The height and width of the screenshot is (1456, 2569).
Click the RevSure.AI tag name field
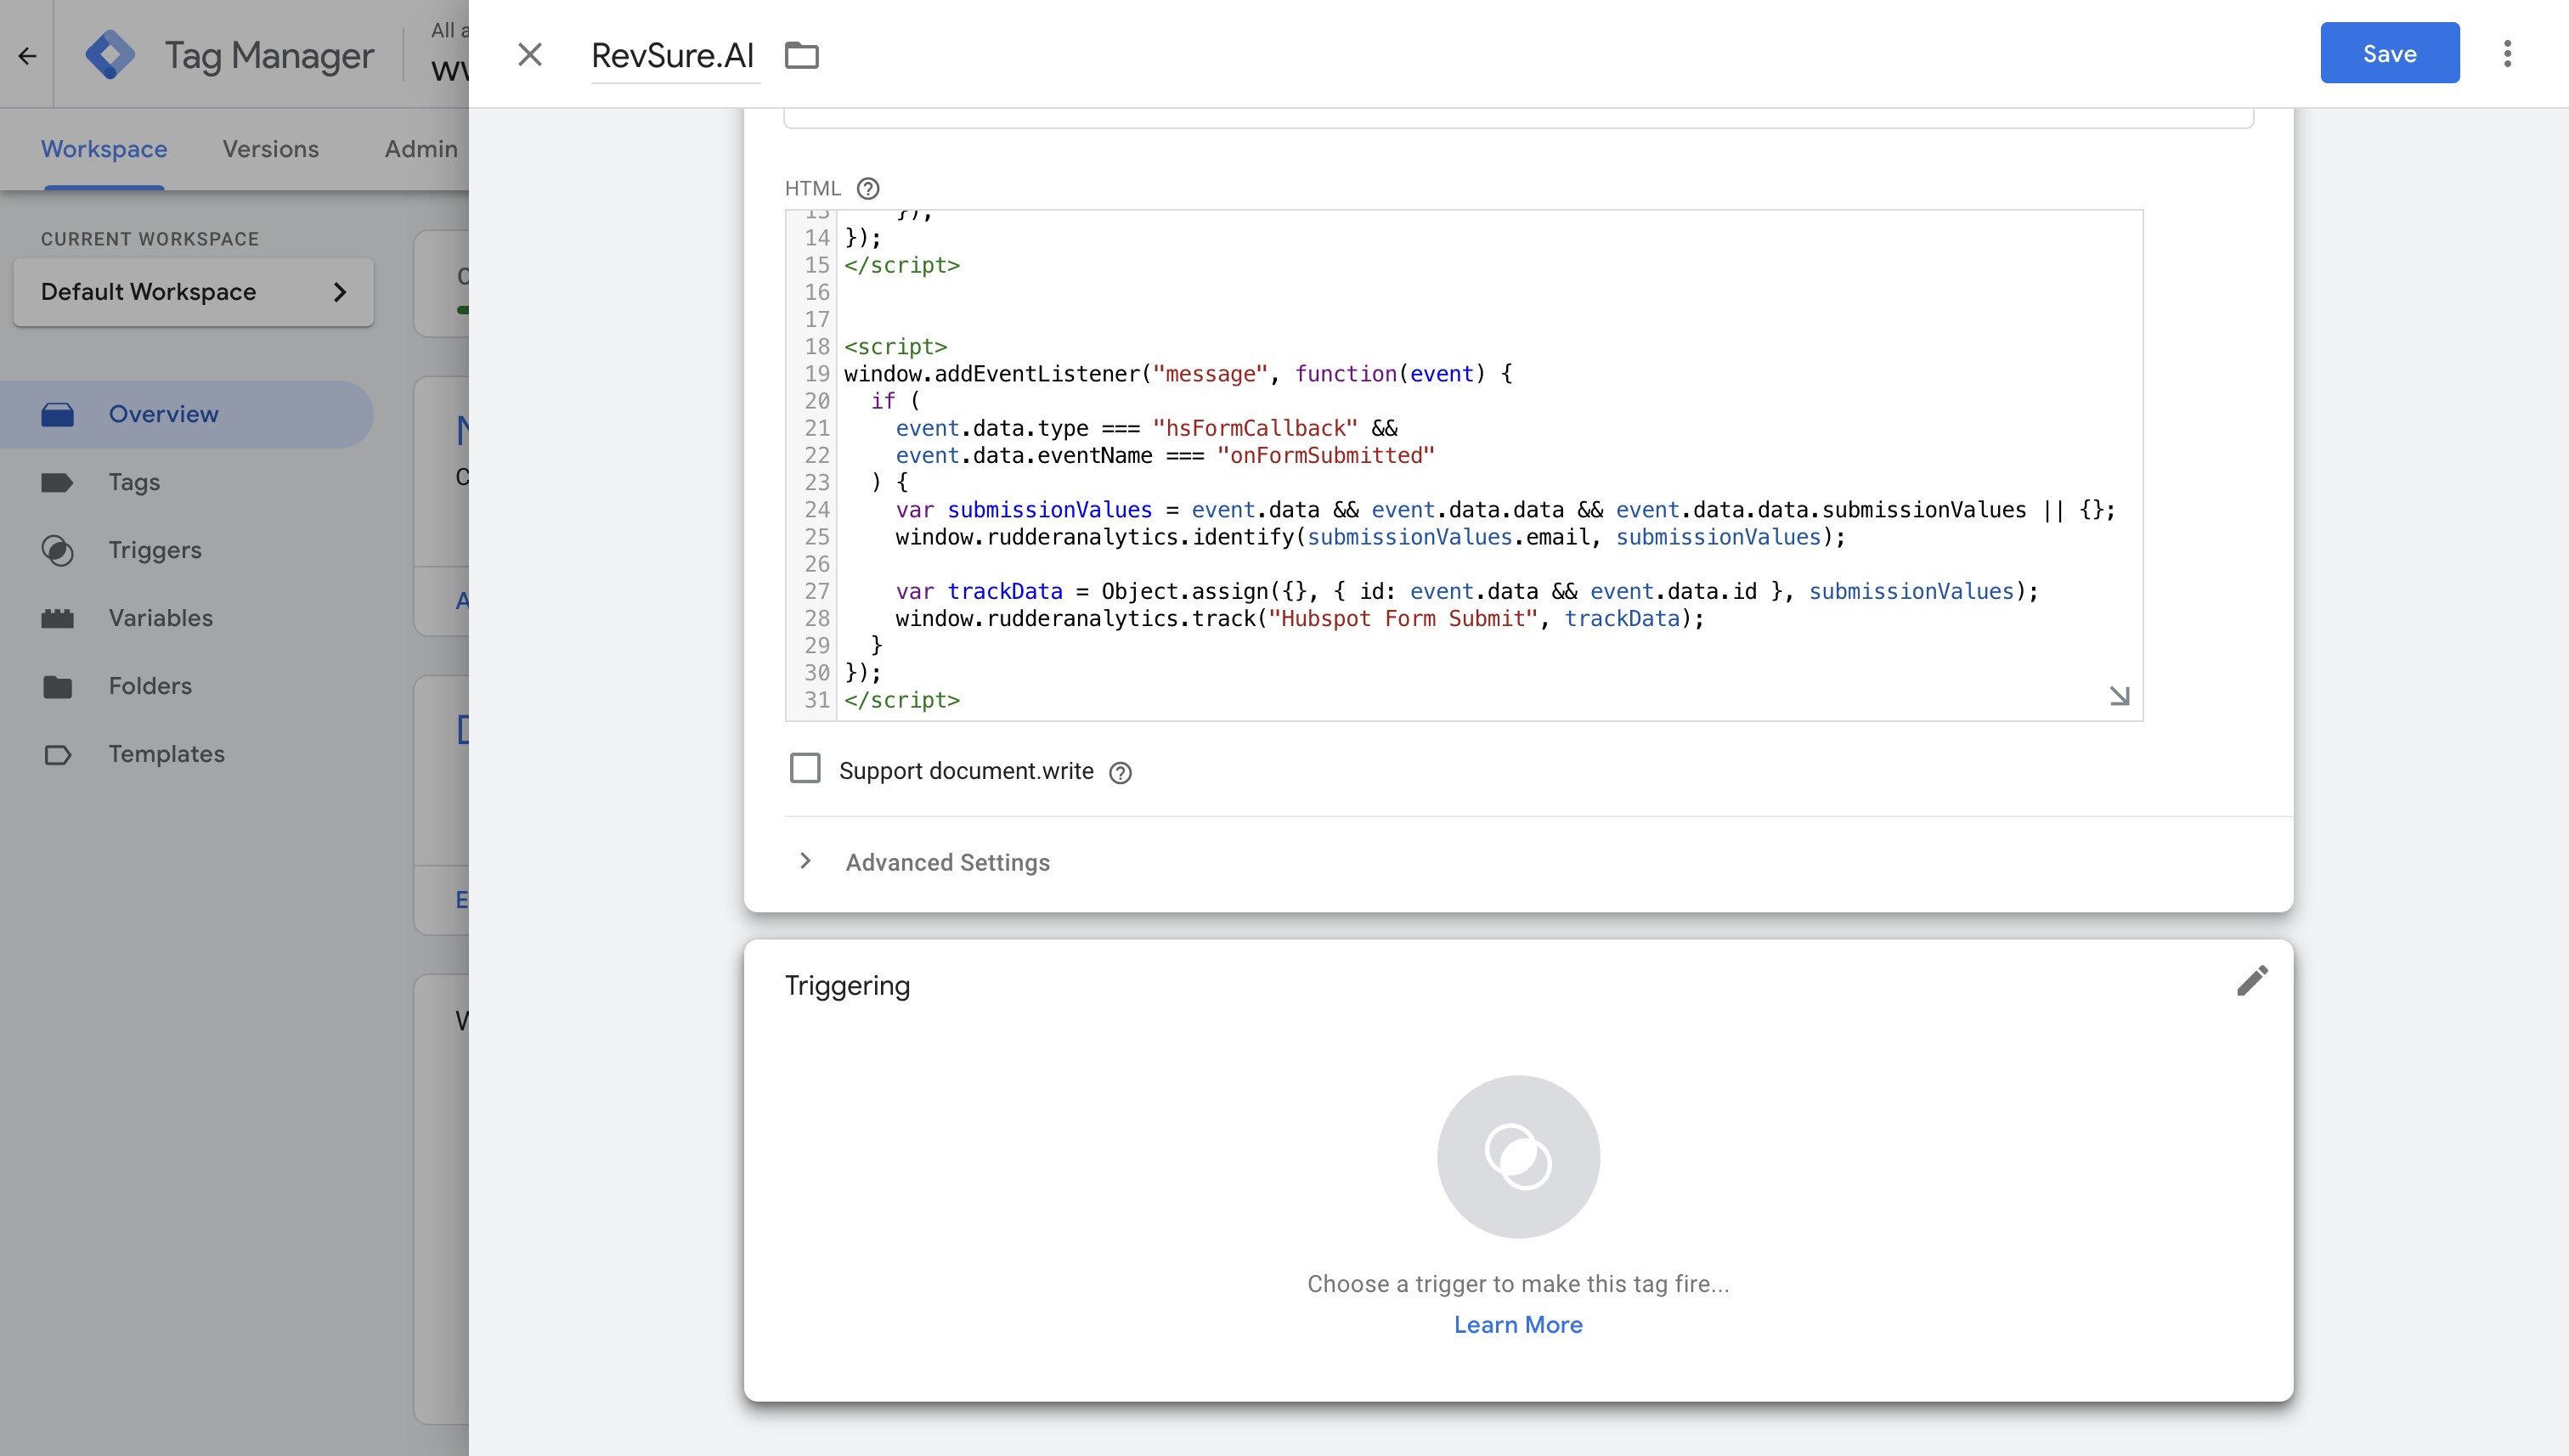673,56
